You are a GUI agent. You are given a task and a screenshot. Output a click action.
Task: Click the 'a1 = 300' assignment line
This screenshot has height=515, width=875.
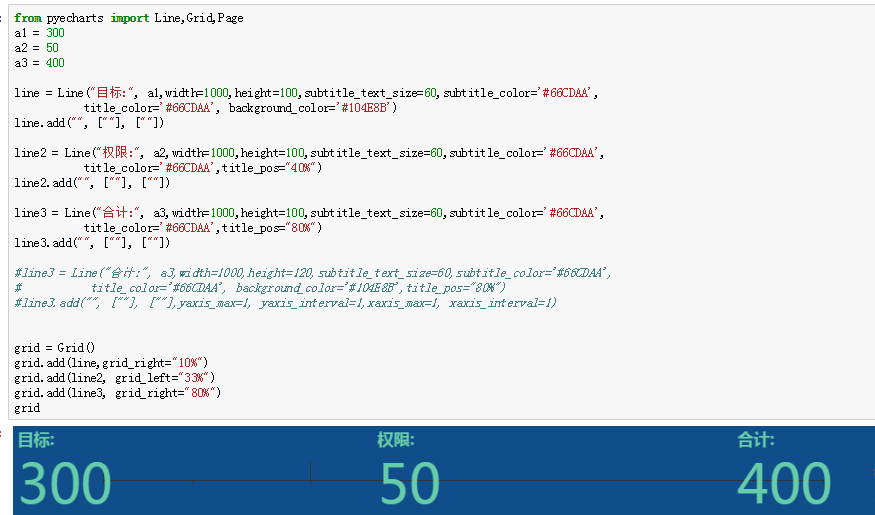tap(40, 33)
